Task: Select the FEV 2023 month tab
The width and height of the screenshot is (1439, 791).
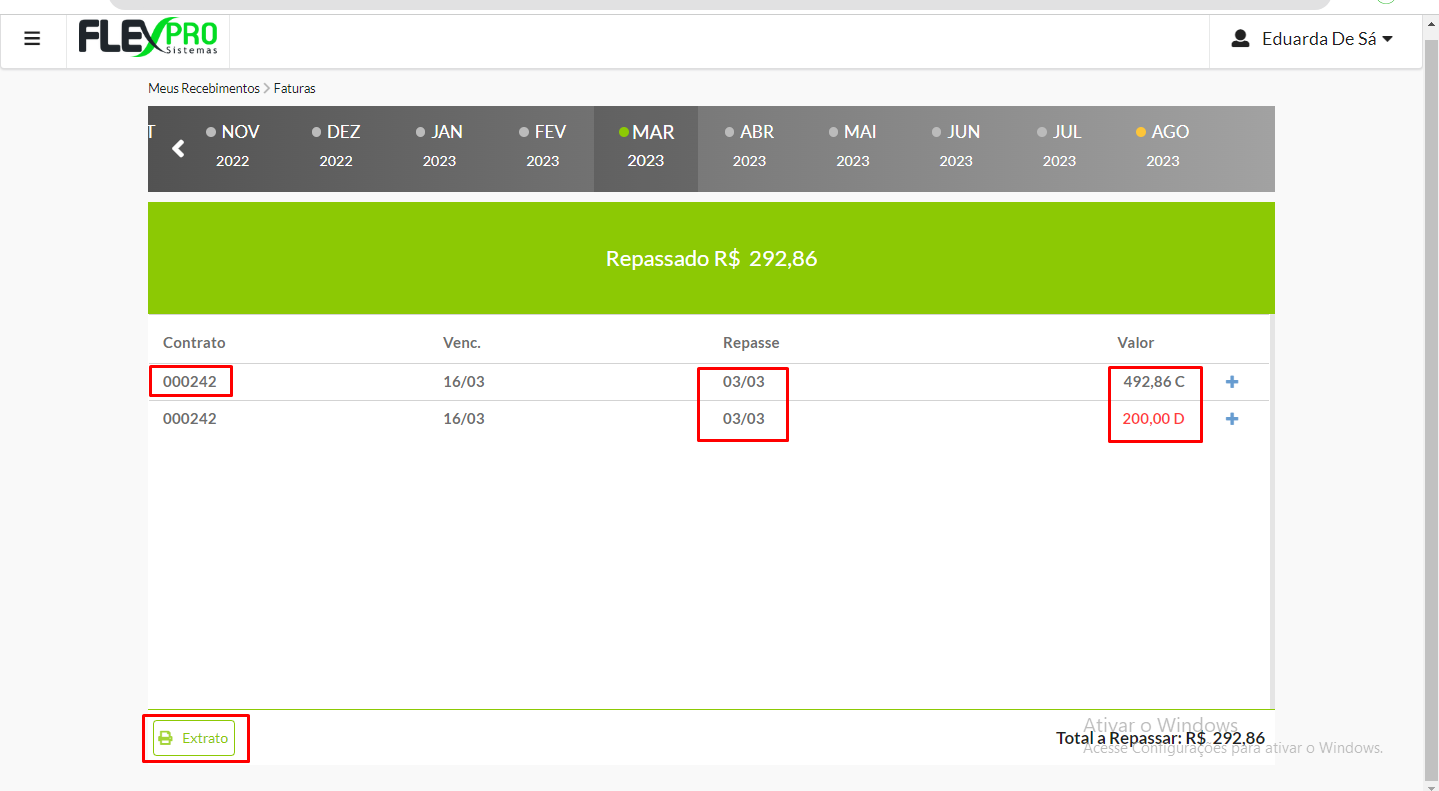Action: tap(543, 146)
